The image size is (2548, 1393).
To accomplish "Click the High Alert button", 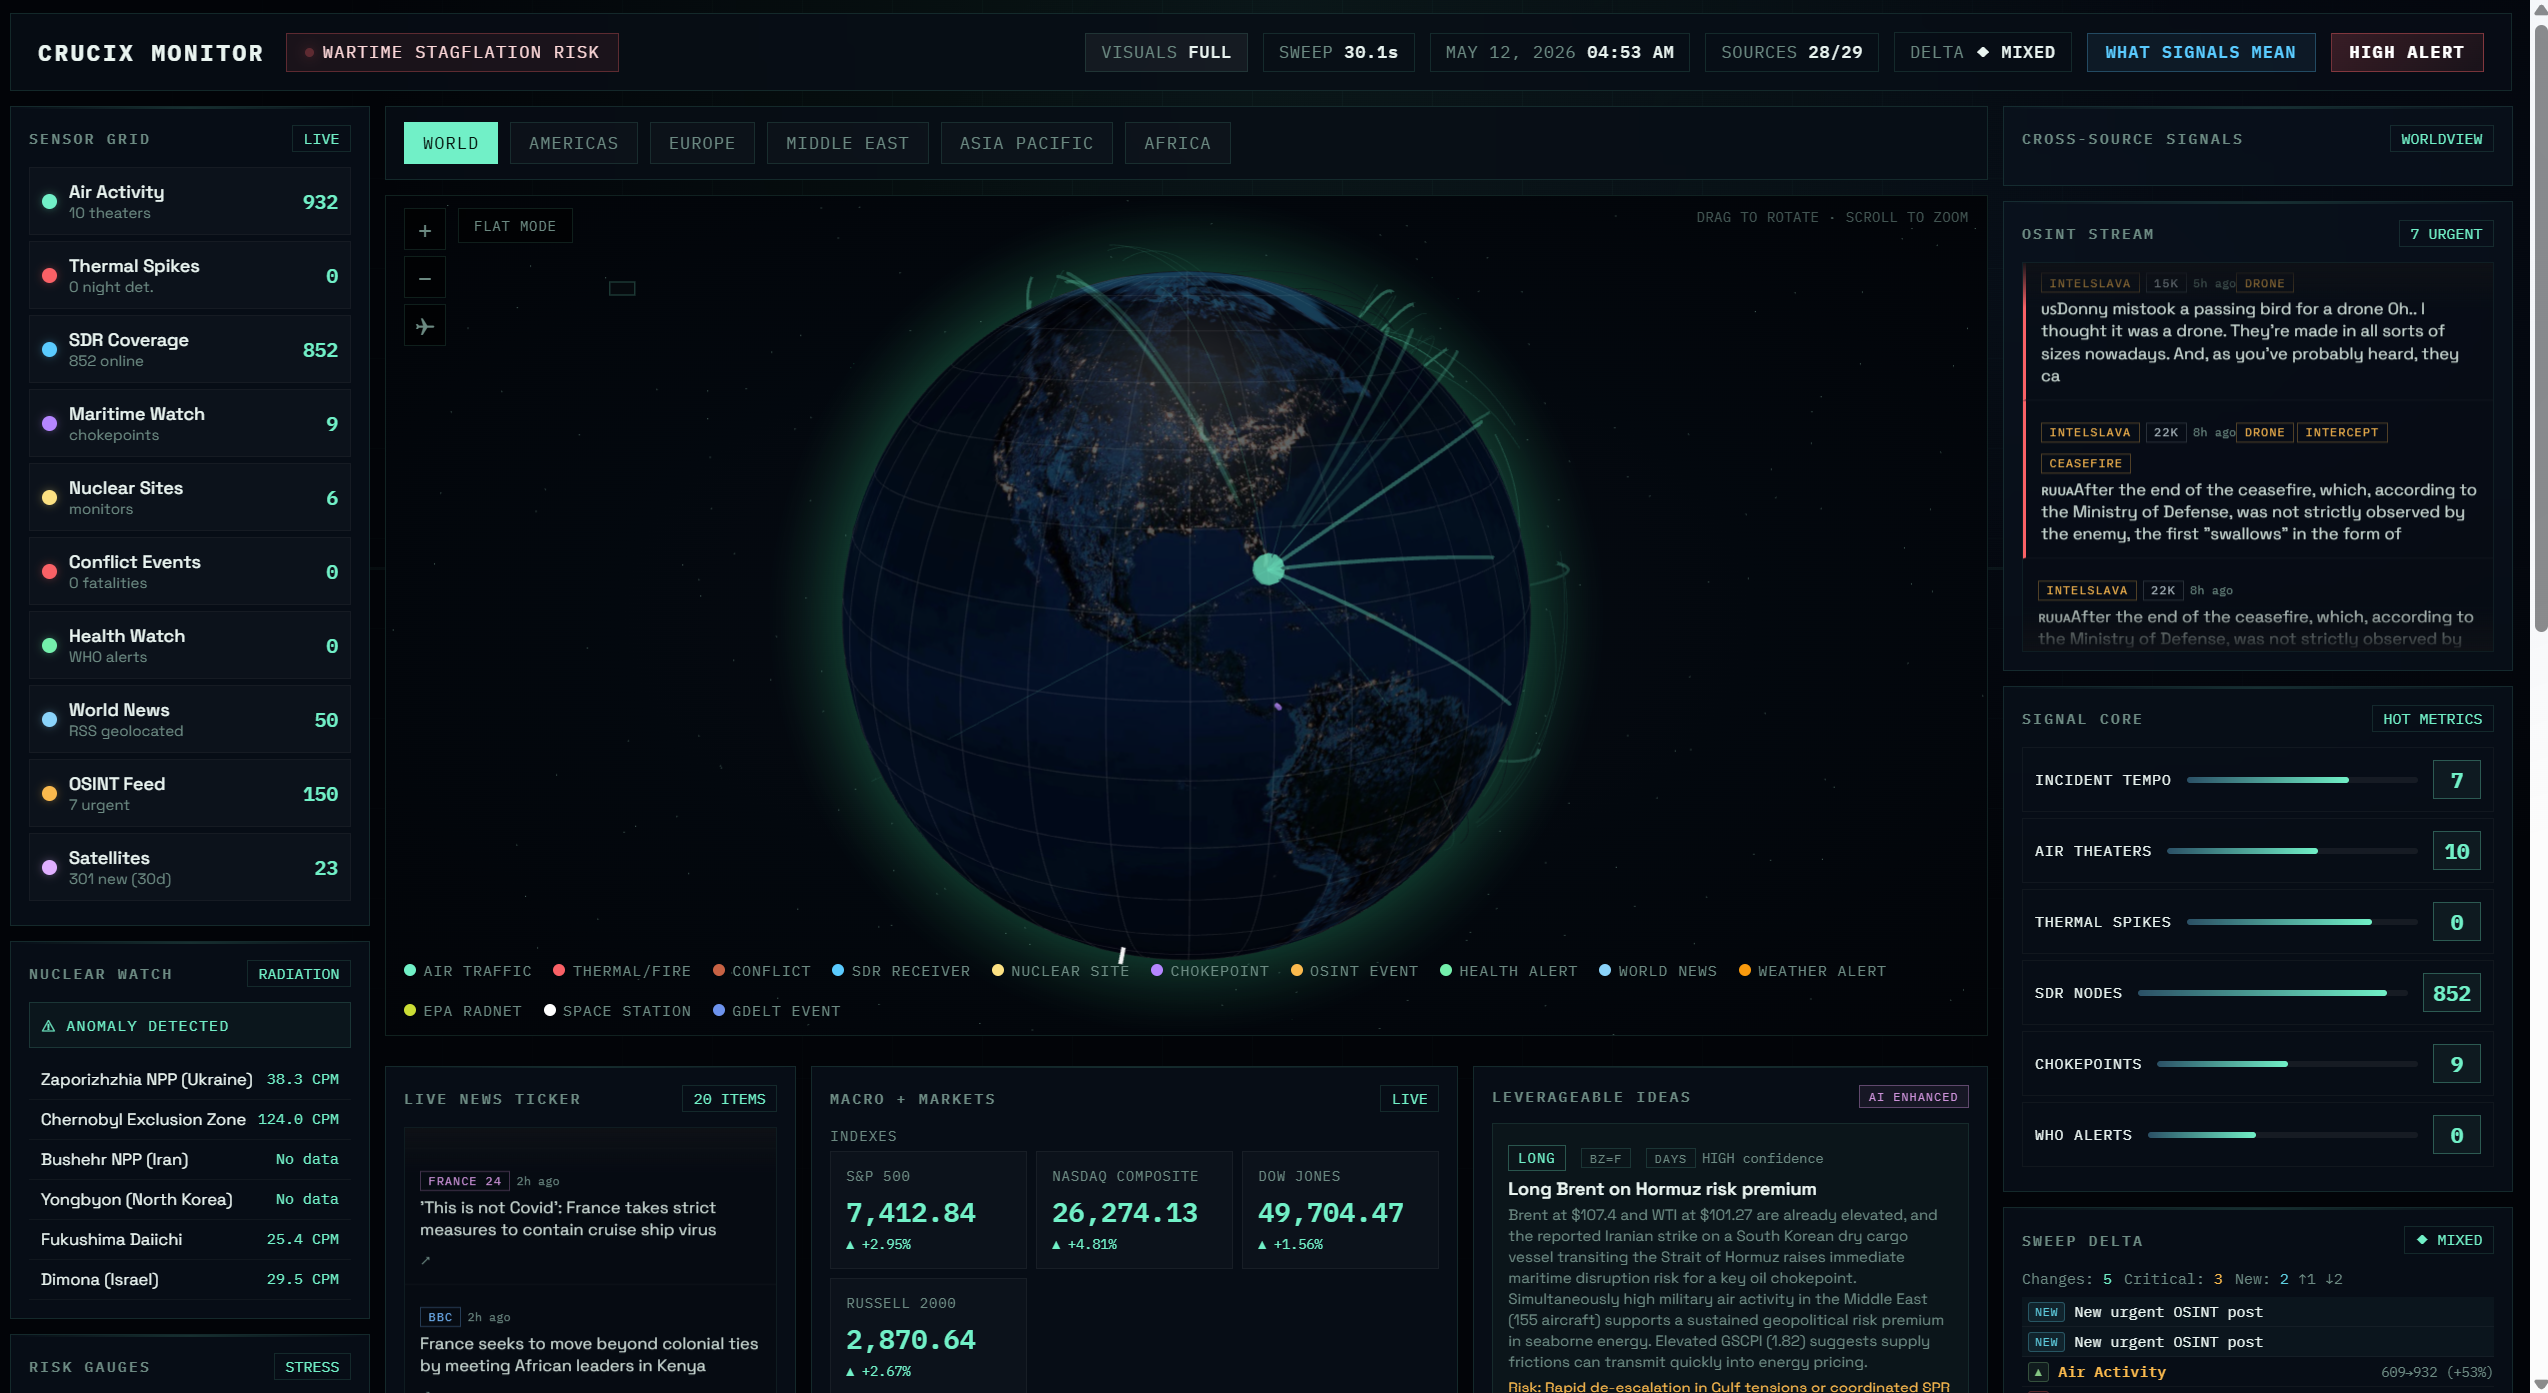I will [x=2407, y=52].
